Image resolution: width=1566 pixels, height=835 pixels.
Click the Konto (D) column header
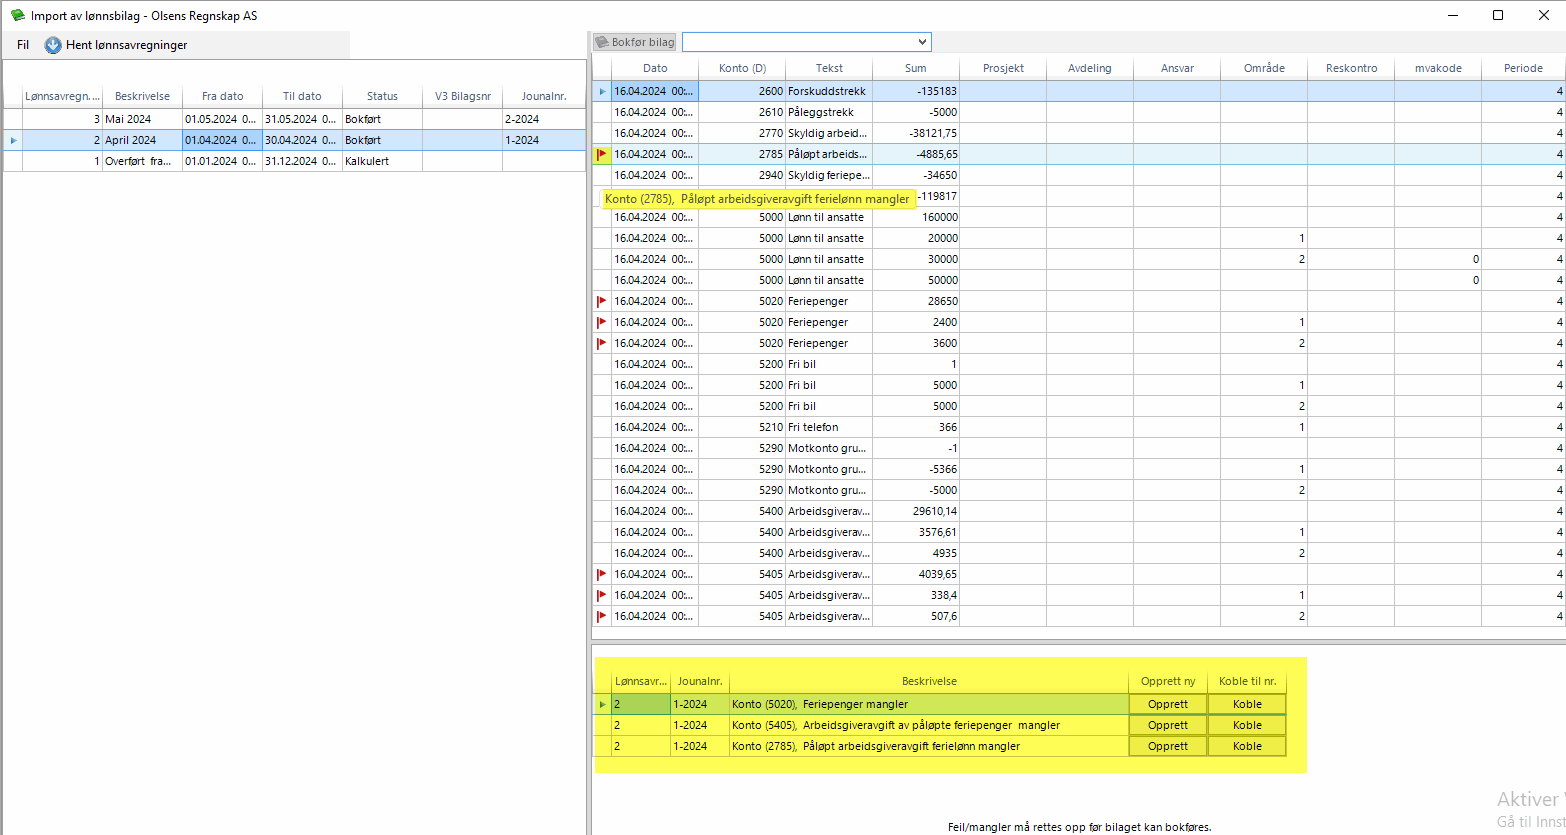click(742, 68)
